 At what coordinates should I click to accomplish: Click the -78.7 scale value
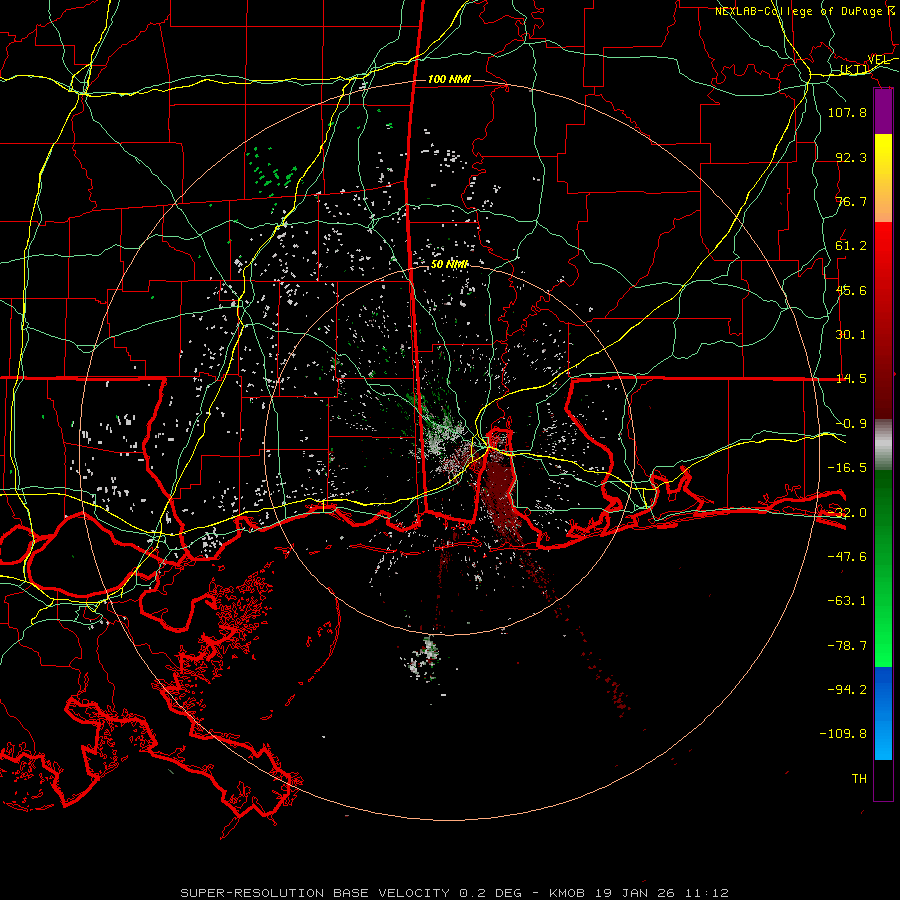tap(847, 646)
